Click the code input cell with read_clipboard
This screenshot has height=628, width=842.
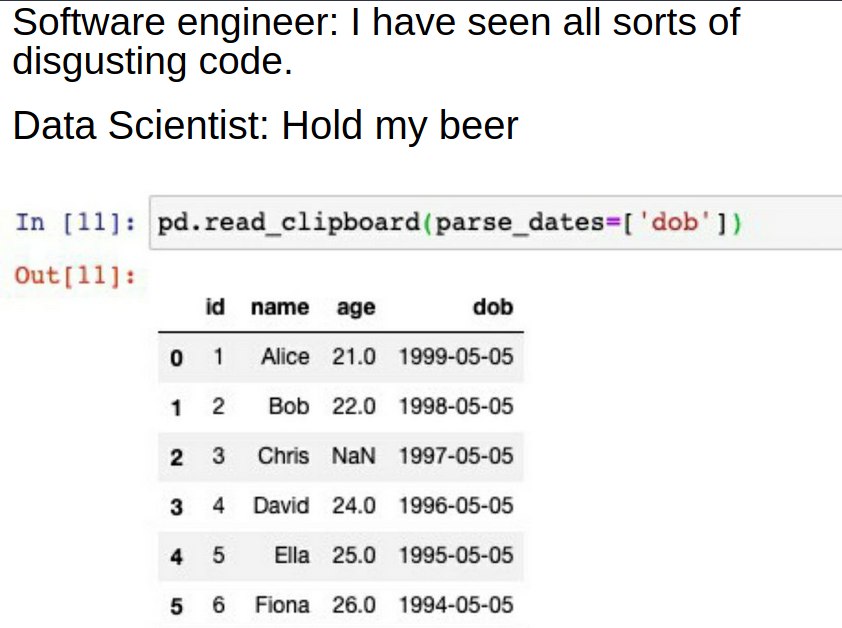496,222
